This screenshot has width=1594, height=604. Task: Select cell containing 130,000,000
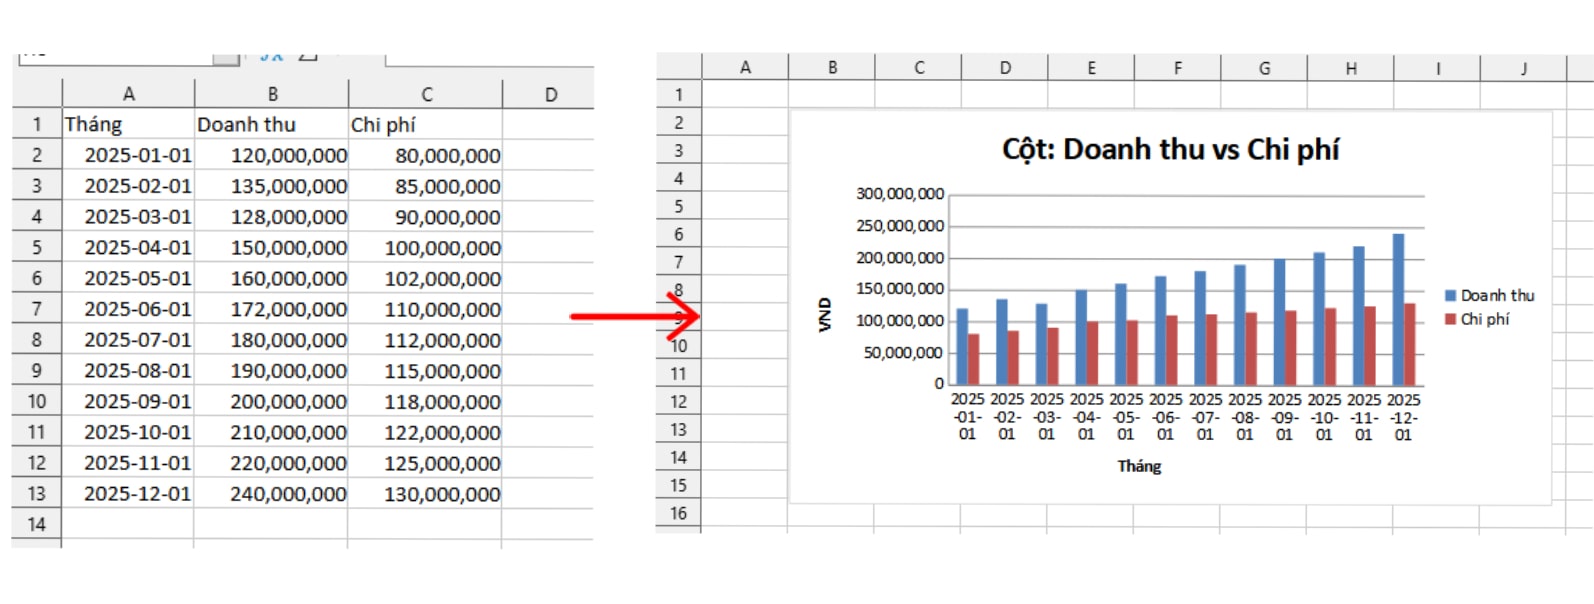425,494
